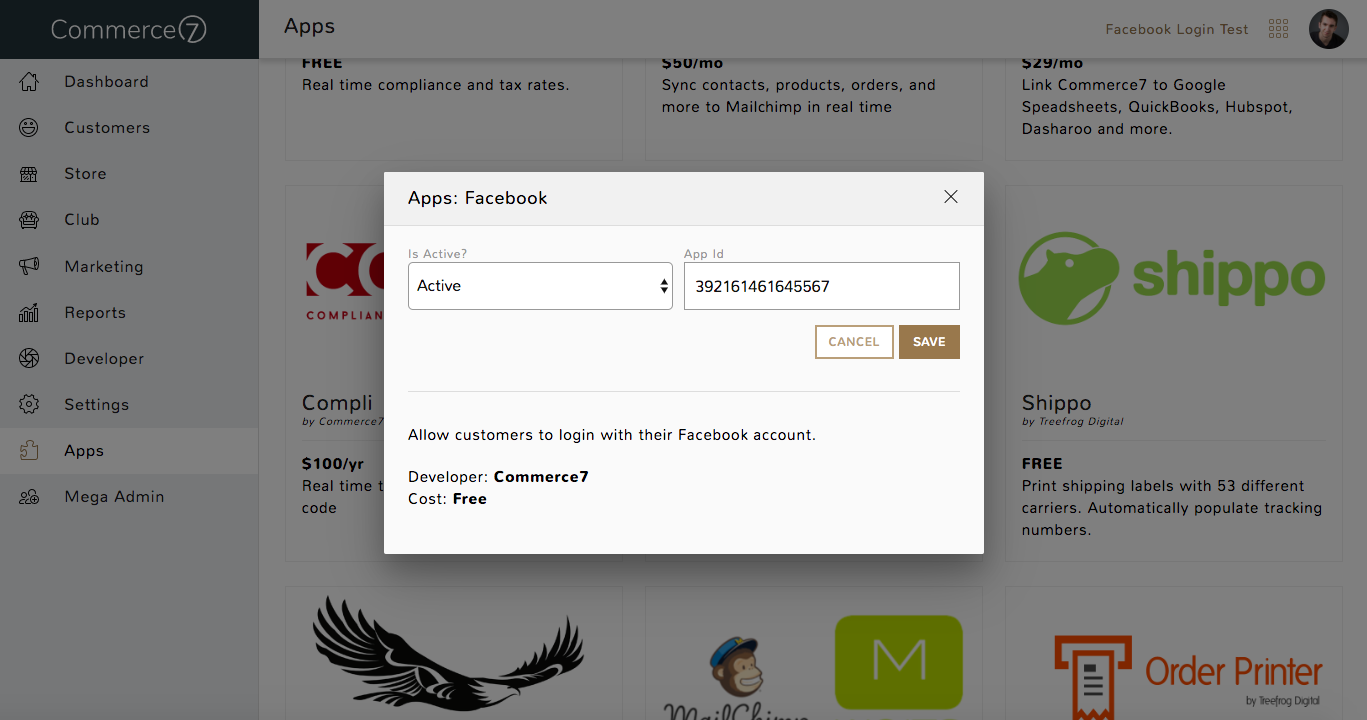Viewport: 1367px width, 720px height.
Task: Click 'by Treefrog Digital' under Shippo
Action: (x=1072, y=422)
